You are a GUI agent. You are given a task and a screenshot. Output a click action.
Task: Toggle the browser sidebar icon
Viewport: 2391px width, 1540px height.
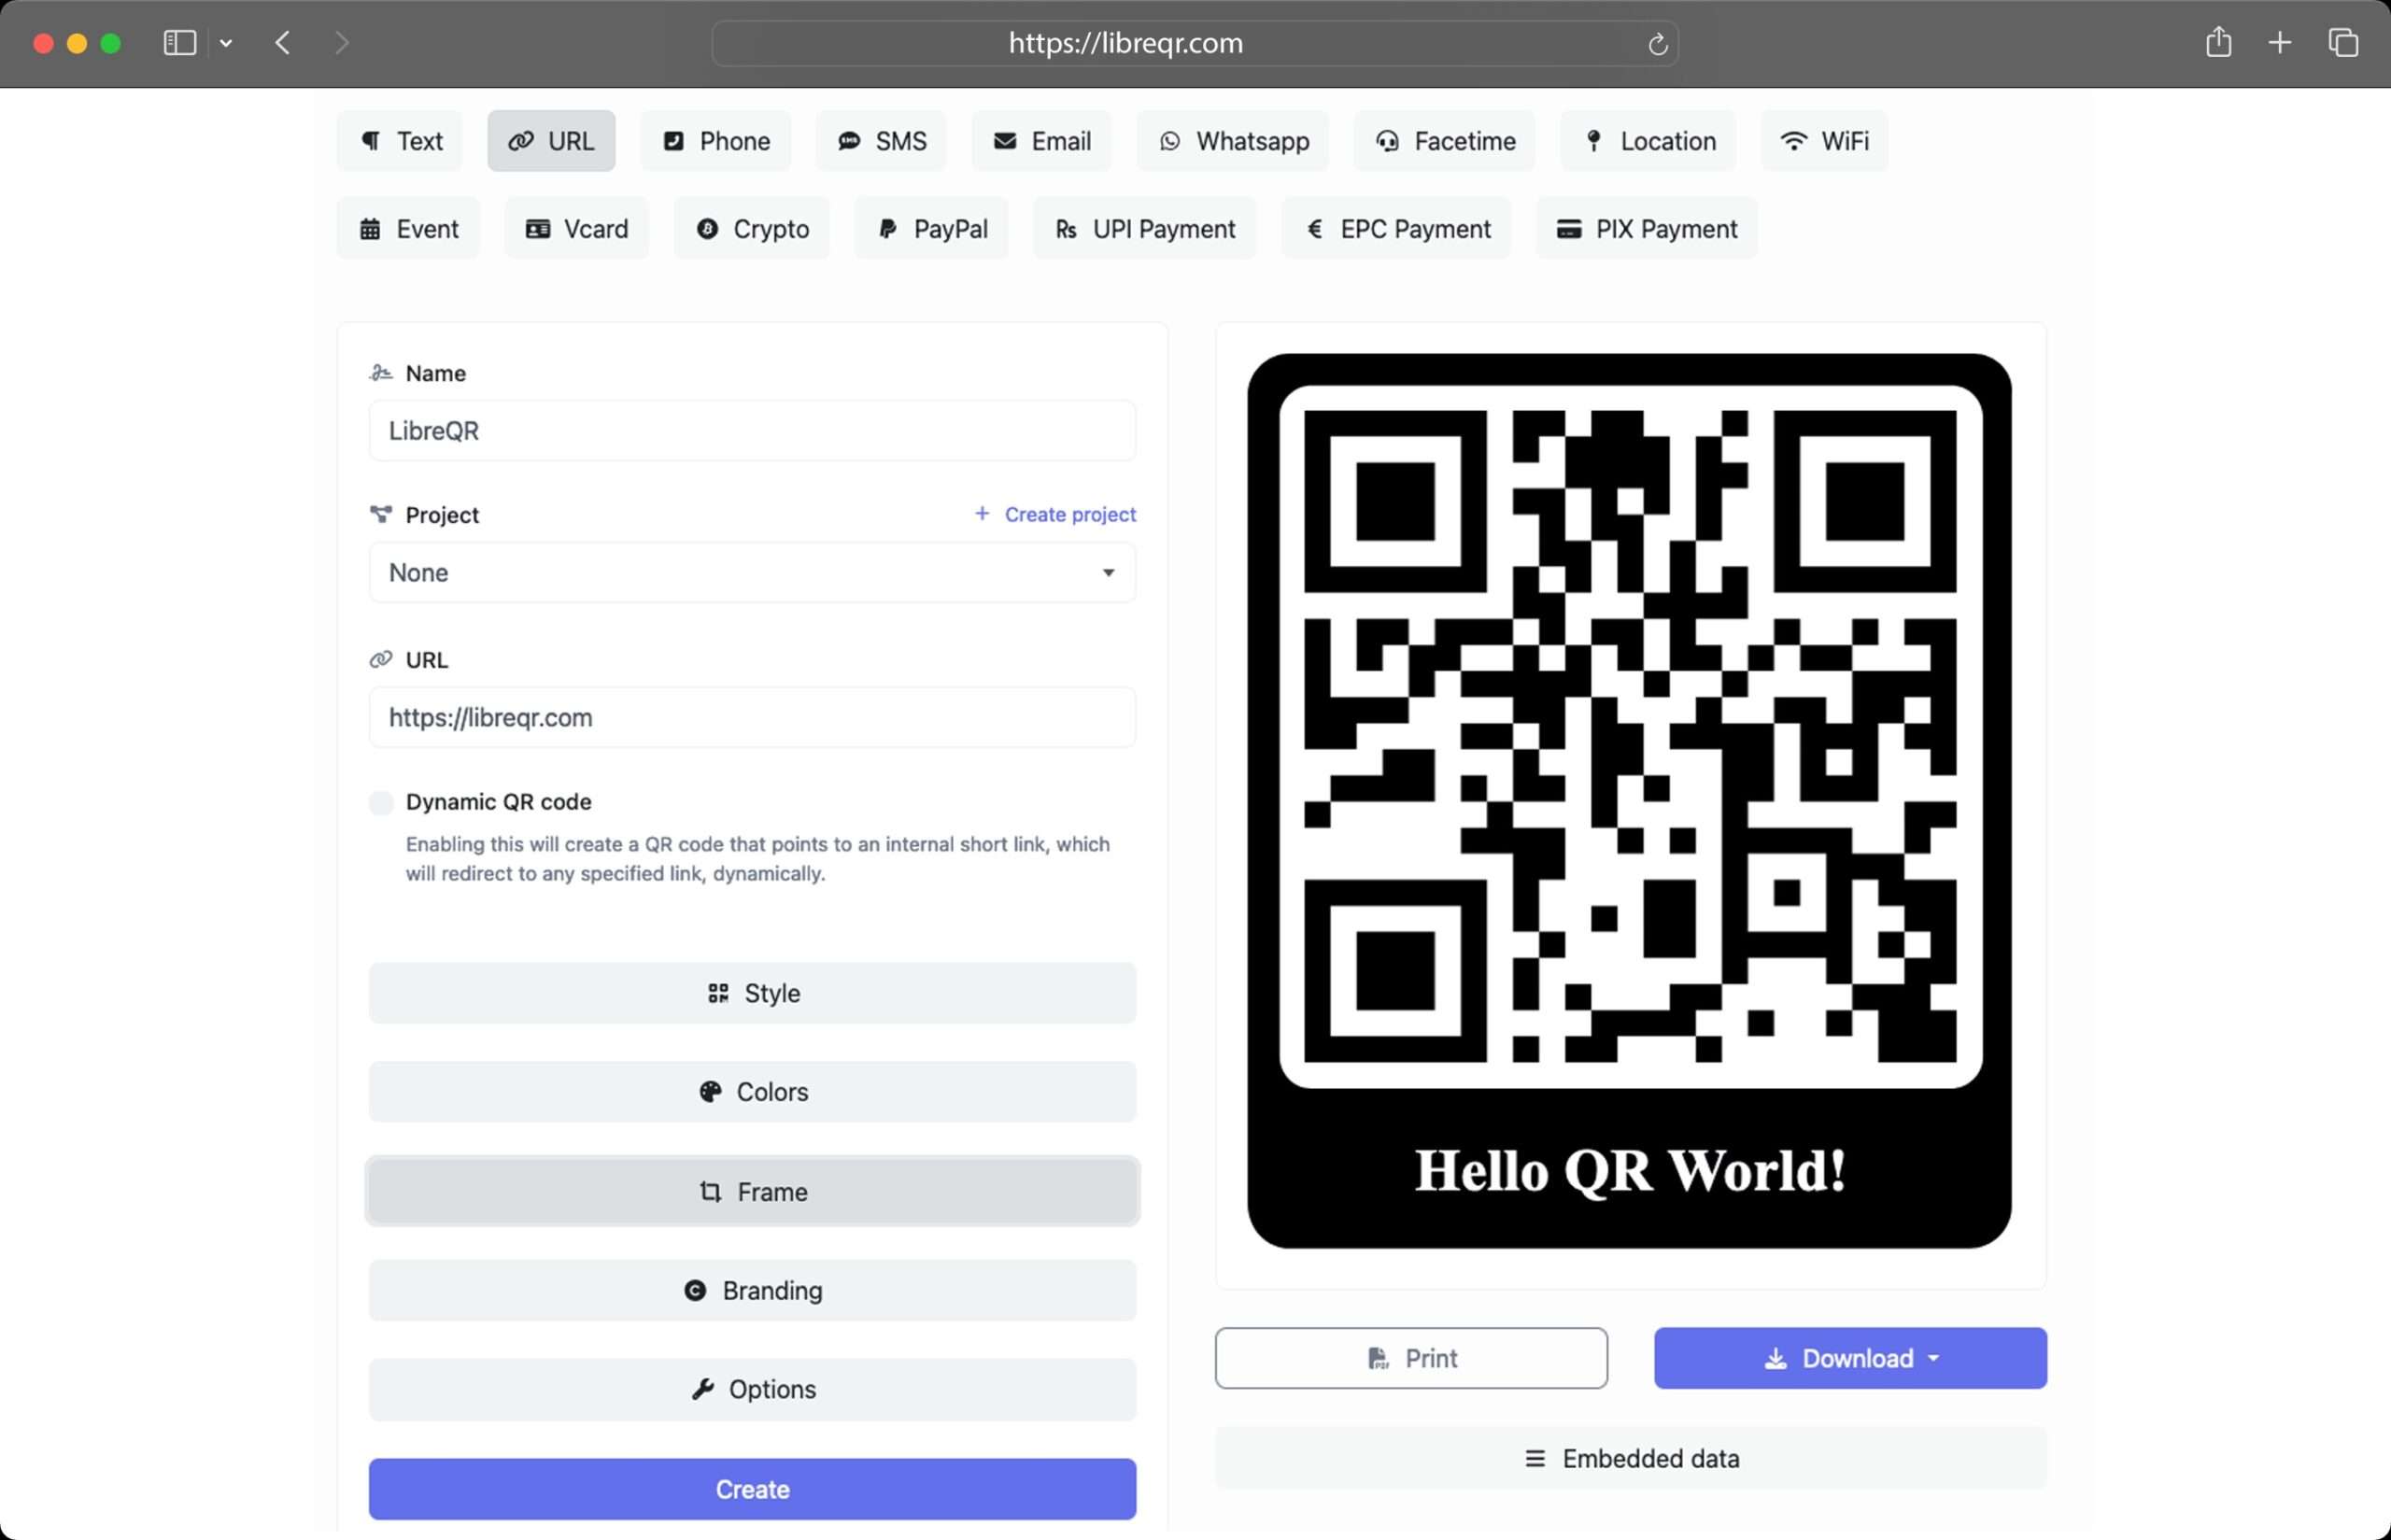(180, 42)
